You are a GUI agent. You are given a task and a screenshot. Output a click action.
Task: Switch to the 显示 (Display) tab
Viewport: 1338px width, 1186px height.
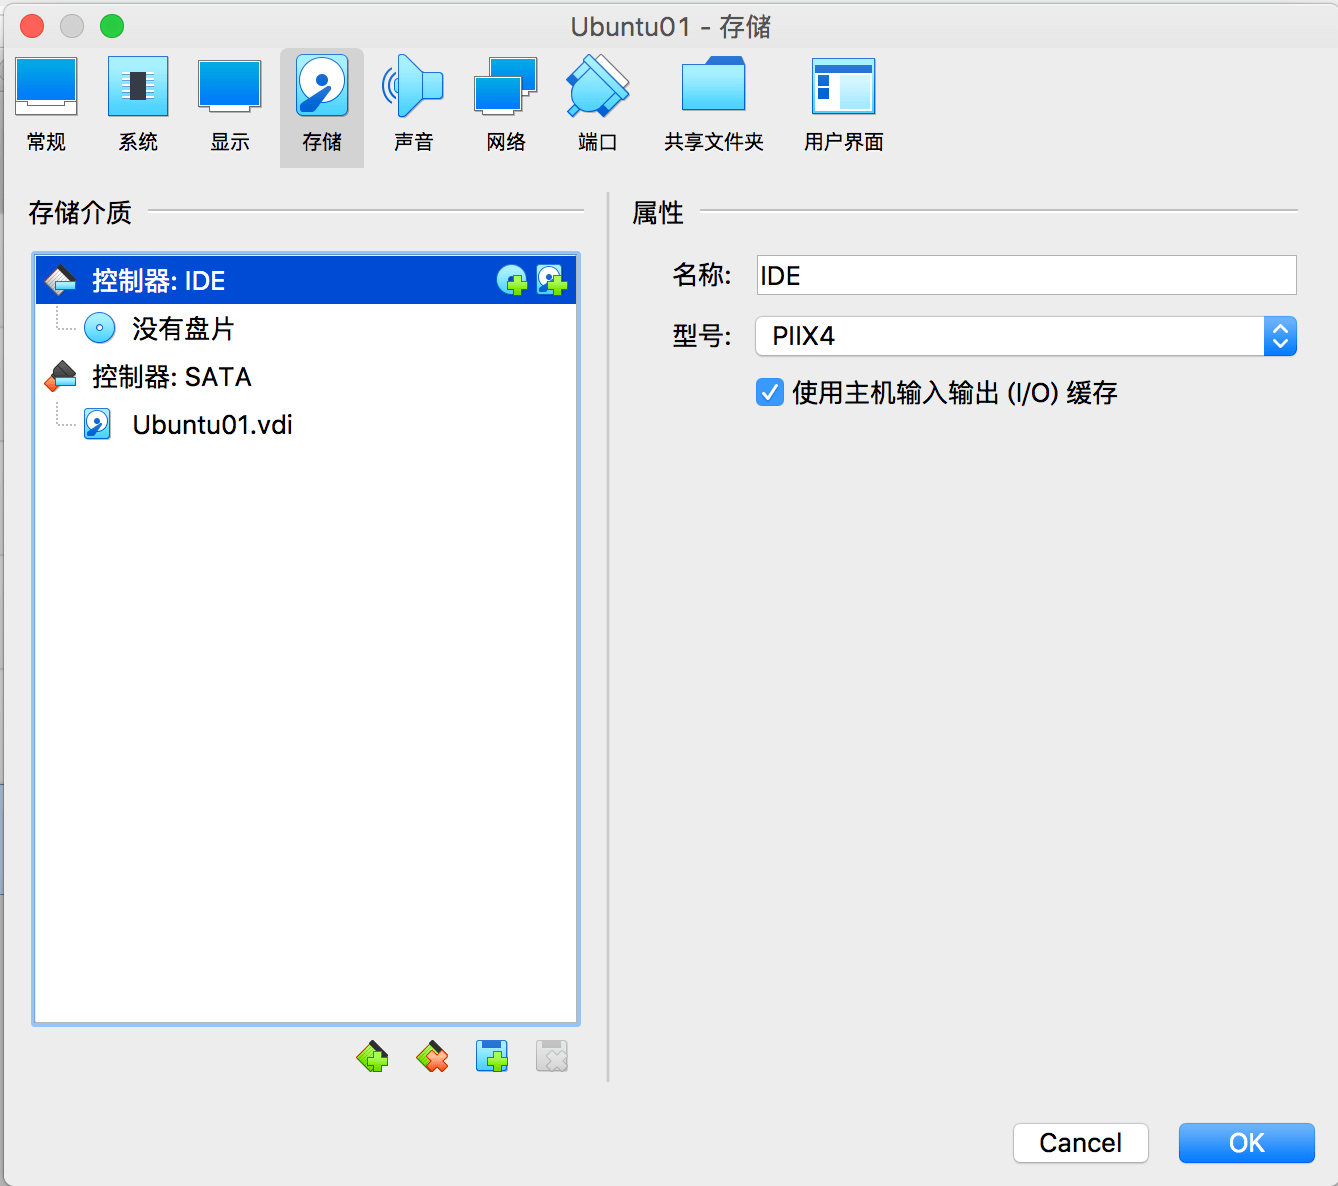point(230,106)
